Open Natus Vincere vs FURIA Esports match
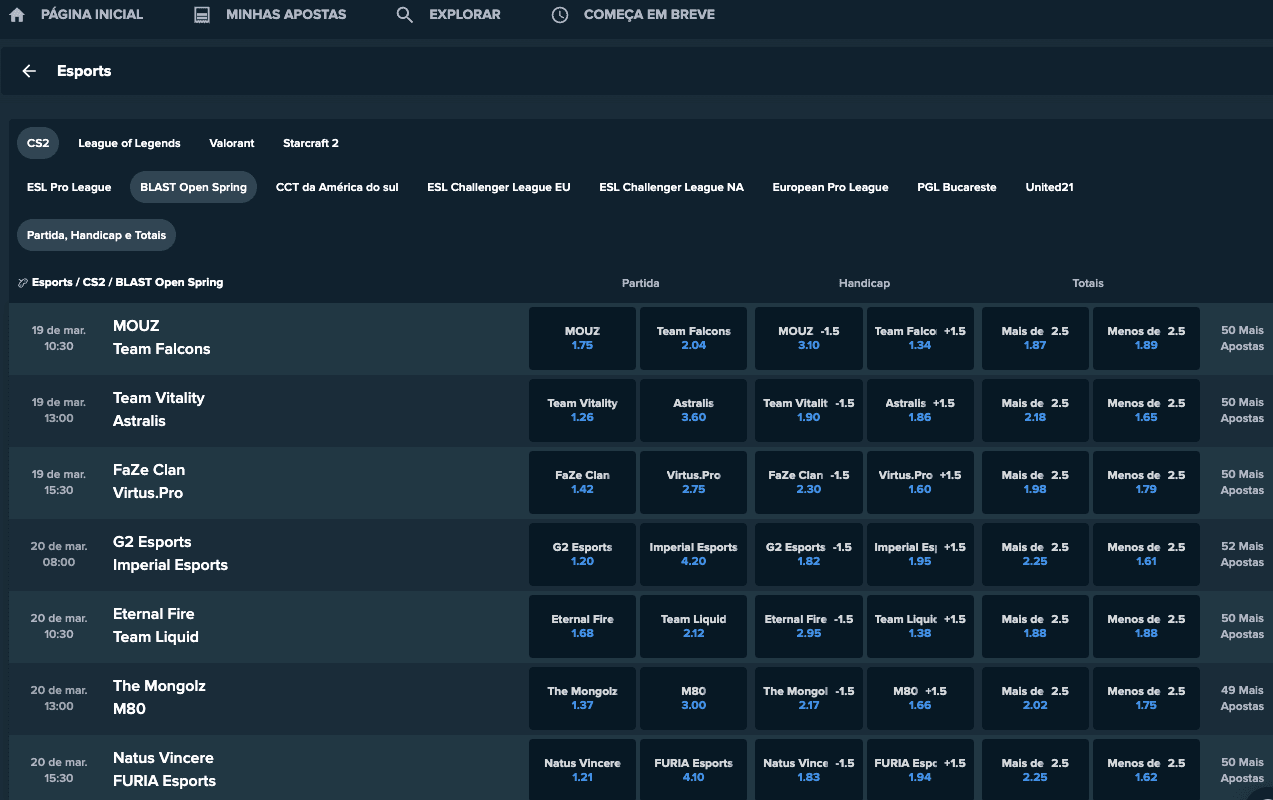This screenshot has height=800, width=1273. point(164,769)
